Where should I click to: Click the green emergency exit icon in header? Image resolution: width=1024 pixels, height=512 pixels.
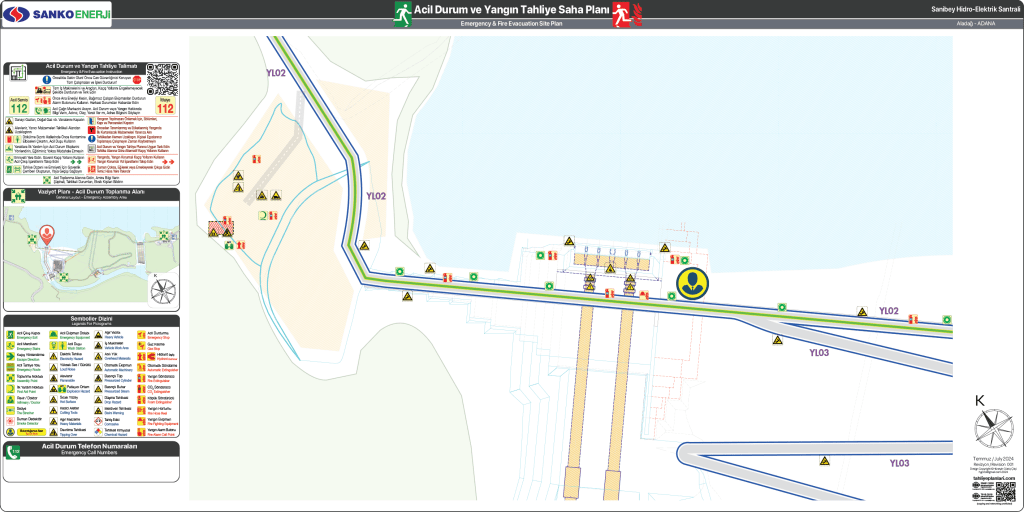pos(402,13)
